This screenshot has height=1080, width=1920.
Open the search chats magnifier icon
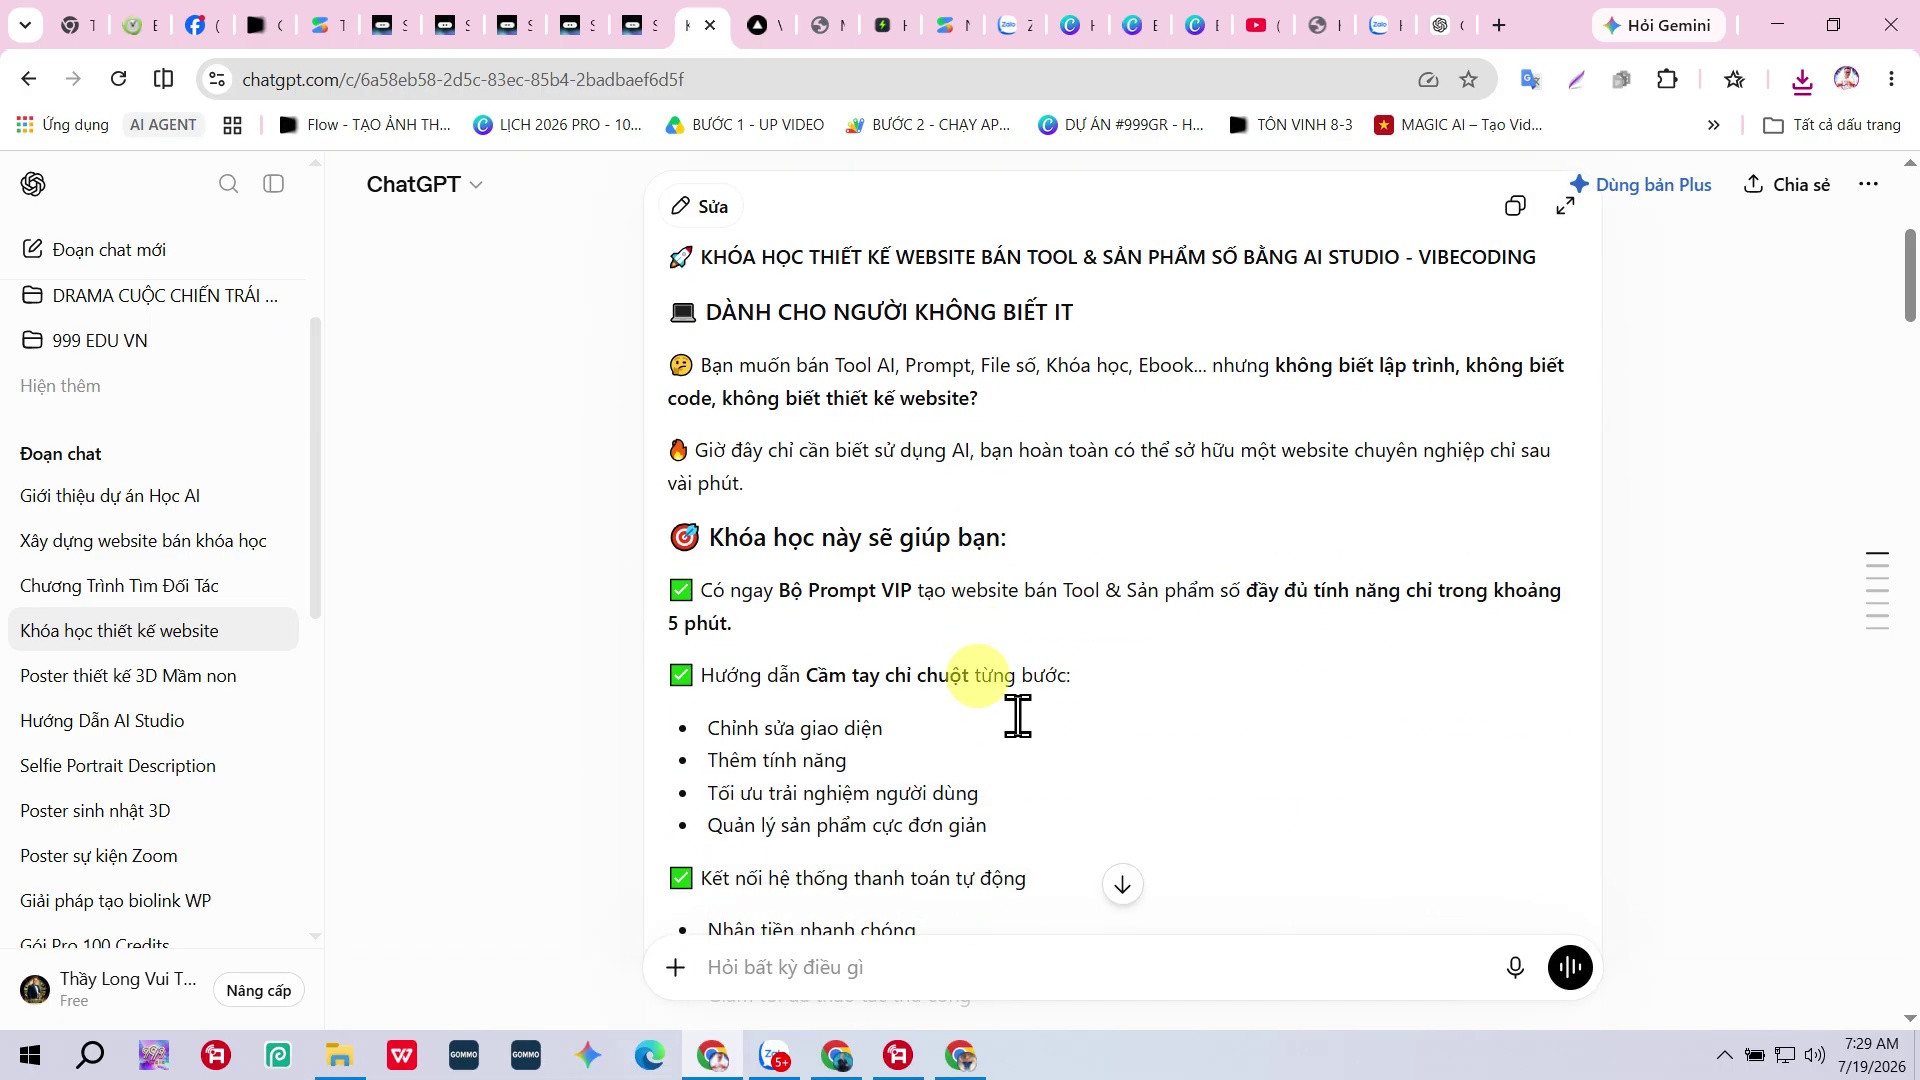[x=228, y=184]
